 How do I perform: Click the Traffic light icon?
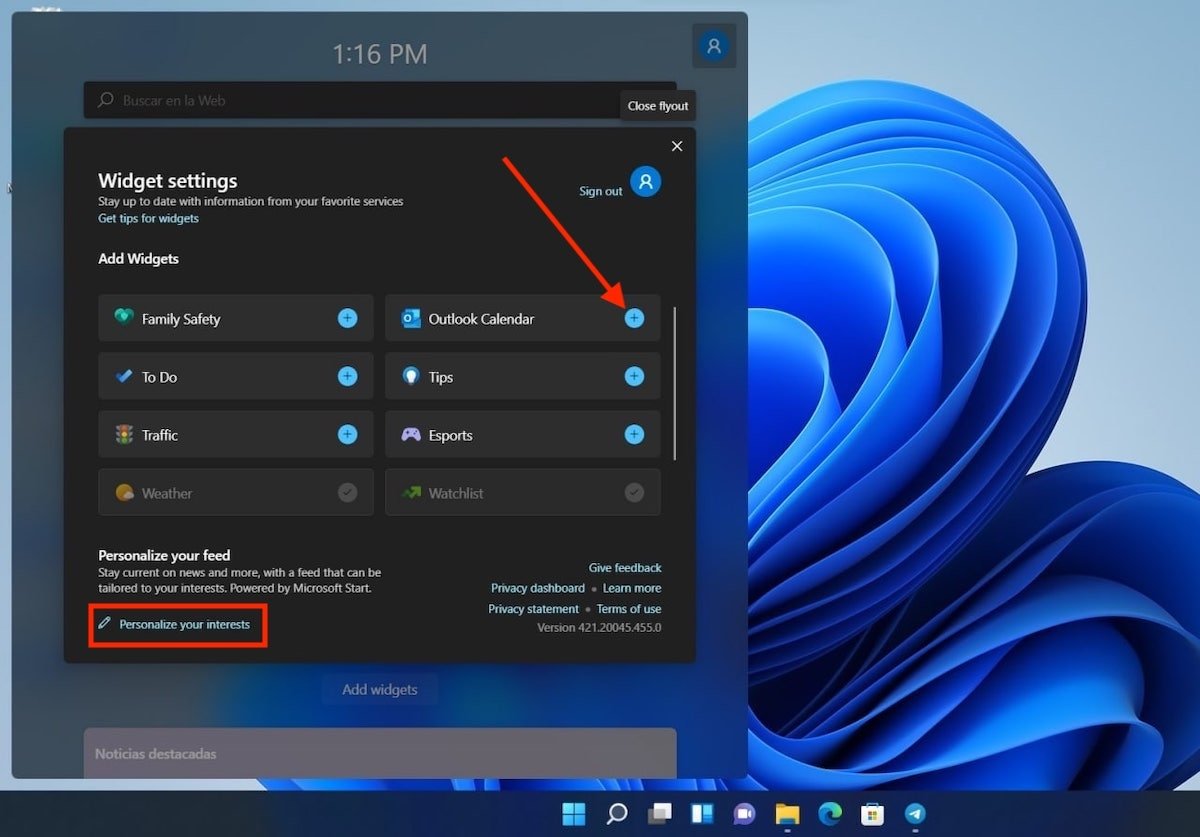(124, 434)
